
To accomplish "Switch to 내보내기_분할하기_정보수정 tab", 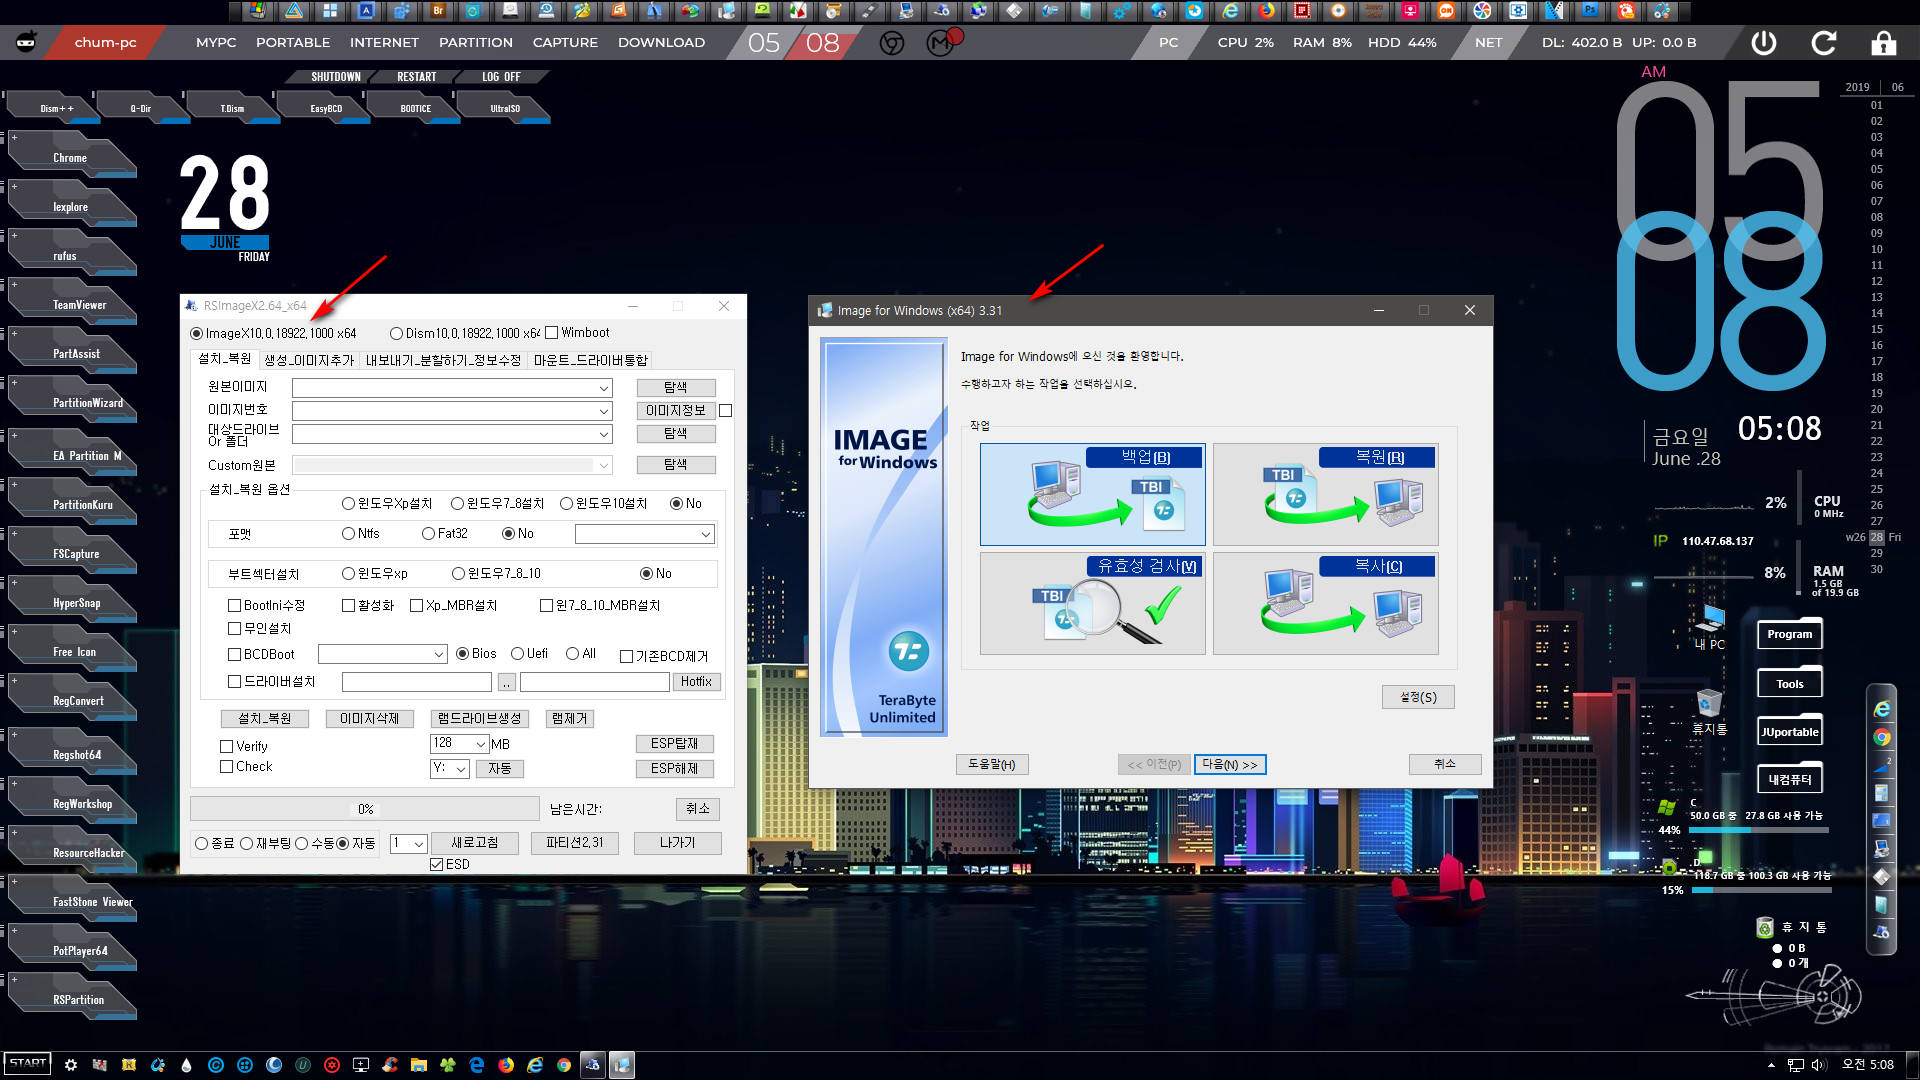I will click(443, 361).
